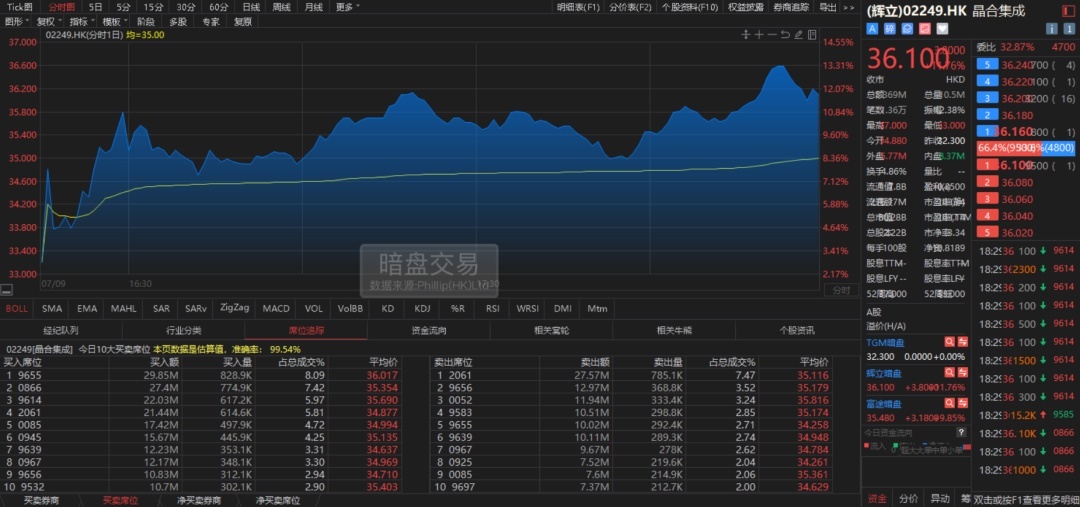Open the 指标 dropdown menu
Image resolution: width=1080 pixels, height=507 pixels.
pos(81,21)
